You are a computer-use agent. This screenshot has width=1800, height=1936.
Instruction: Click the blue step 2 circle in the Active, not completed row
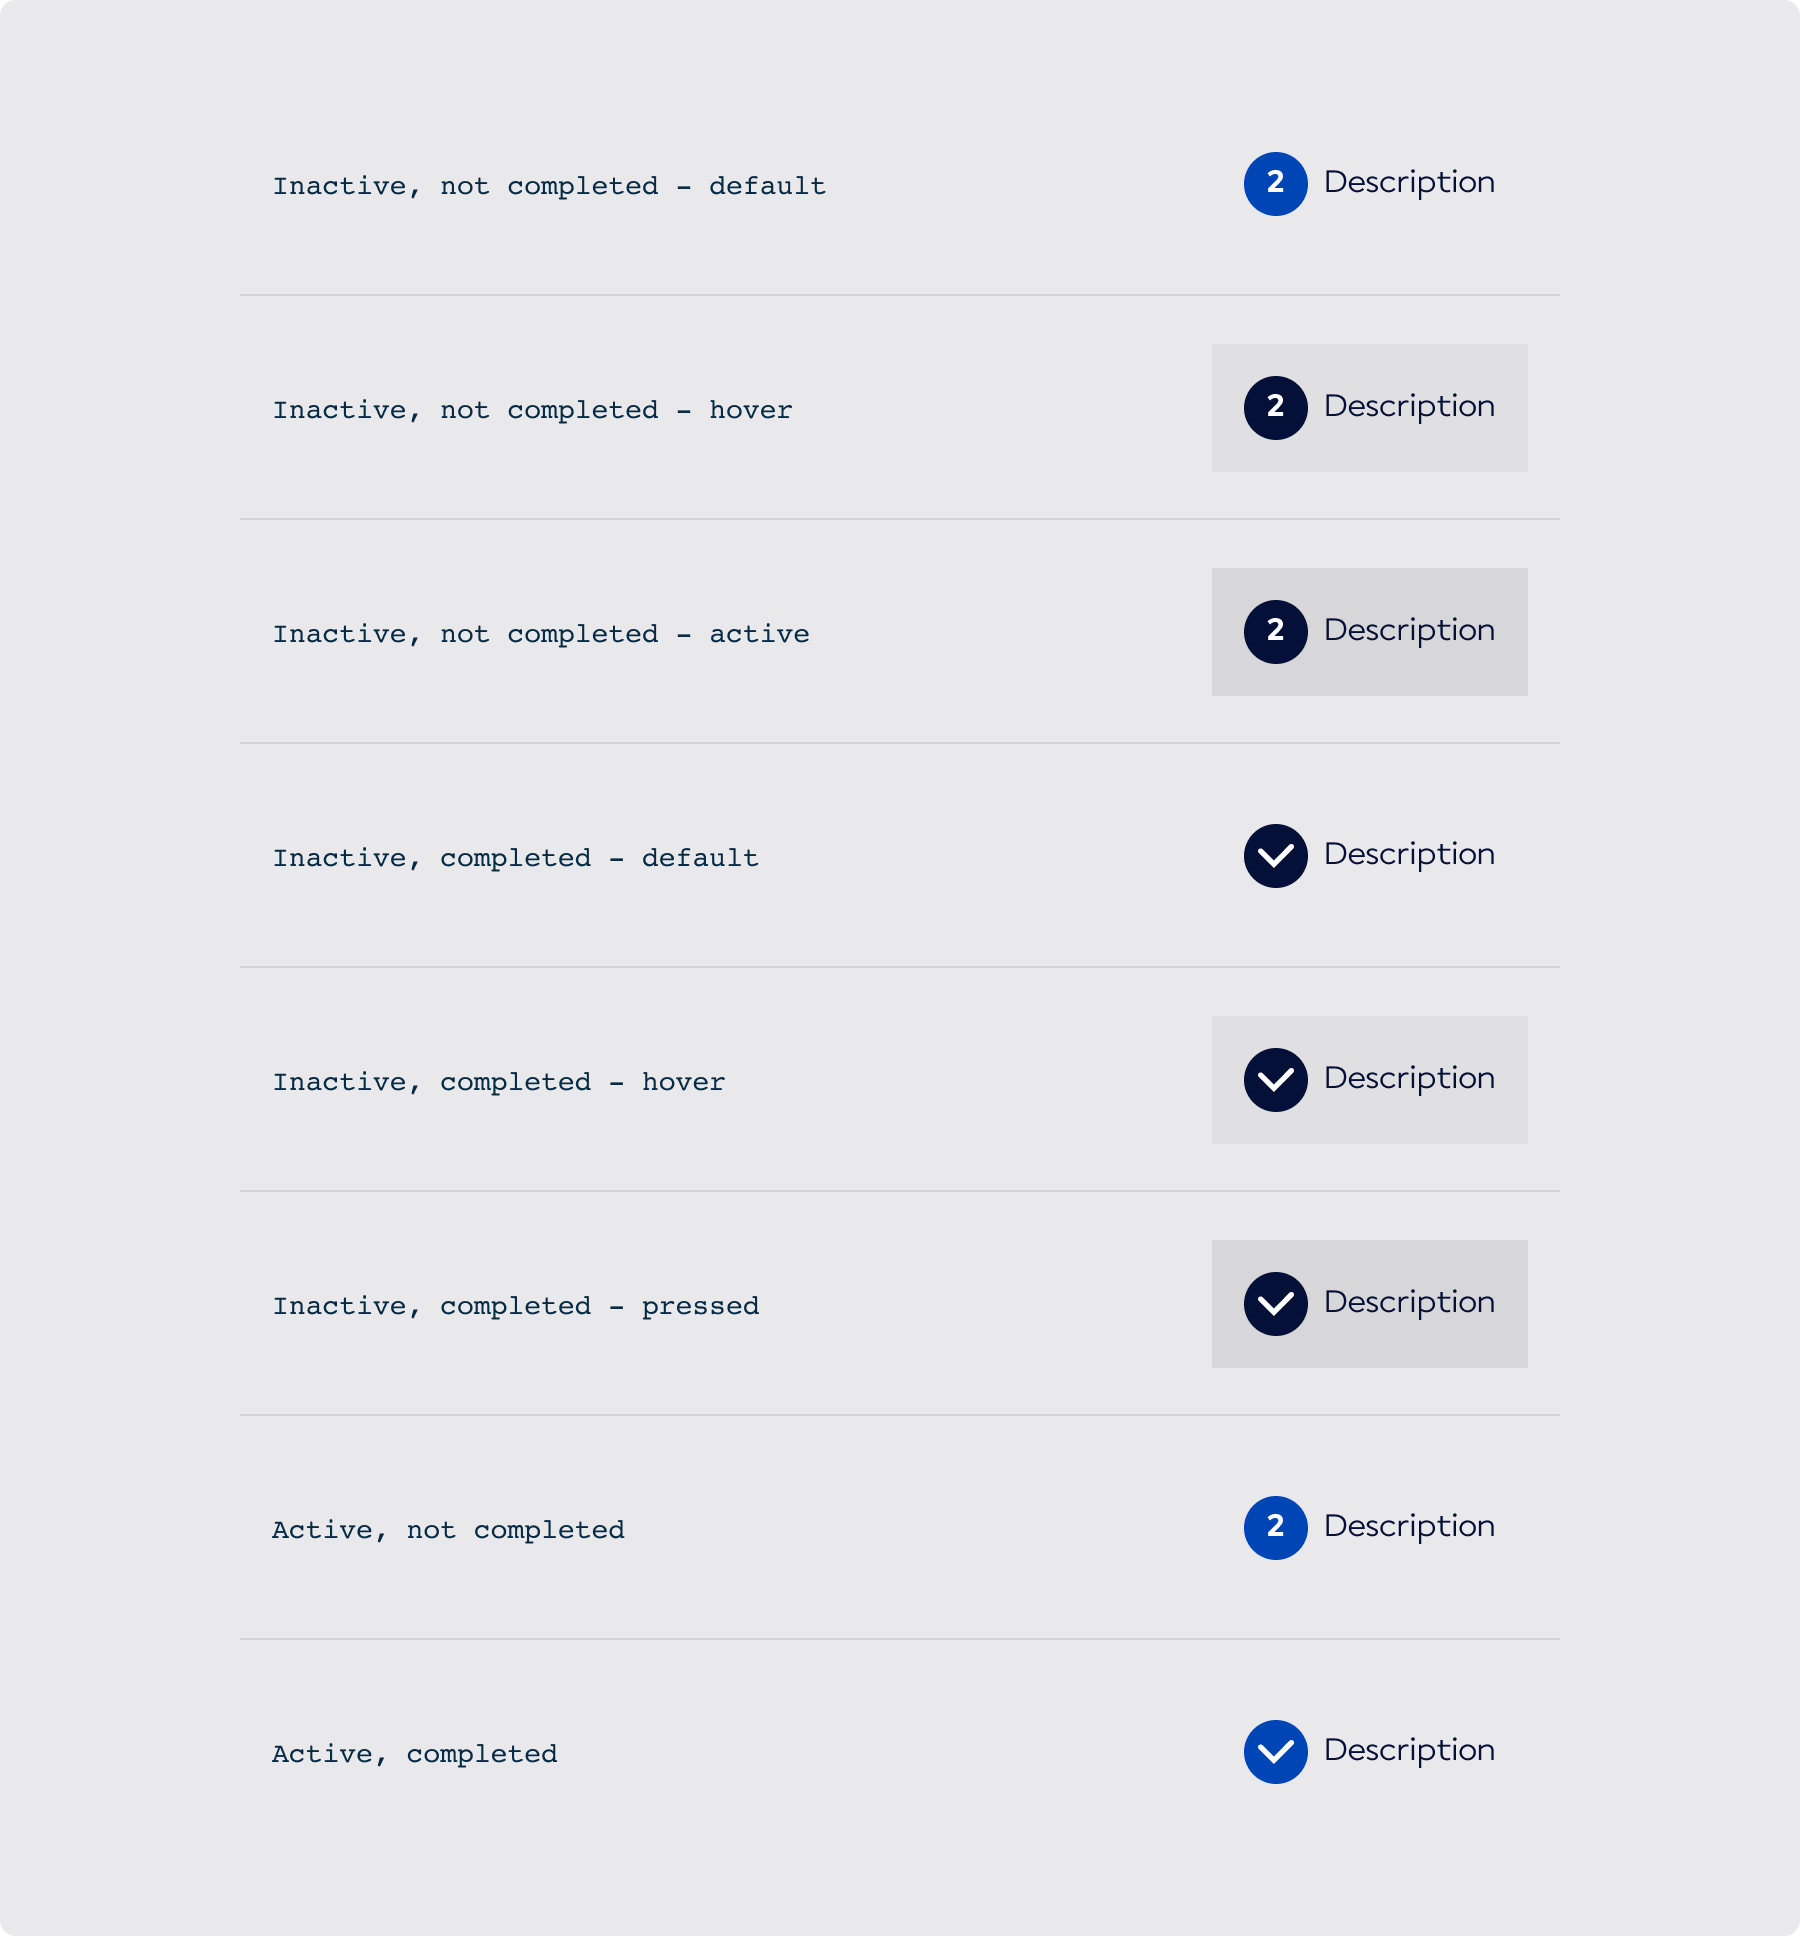click(x=1275, y=1528)
